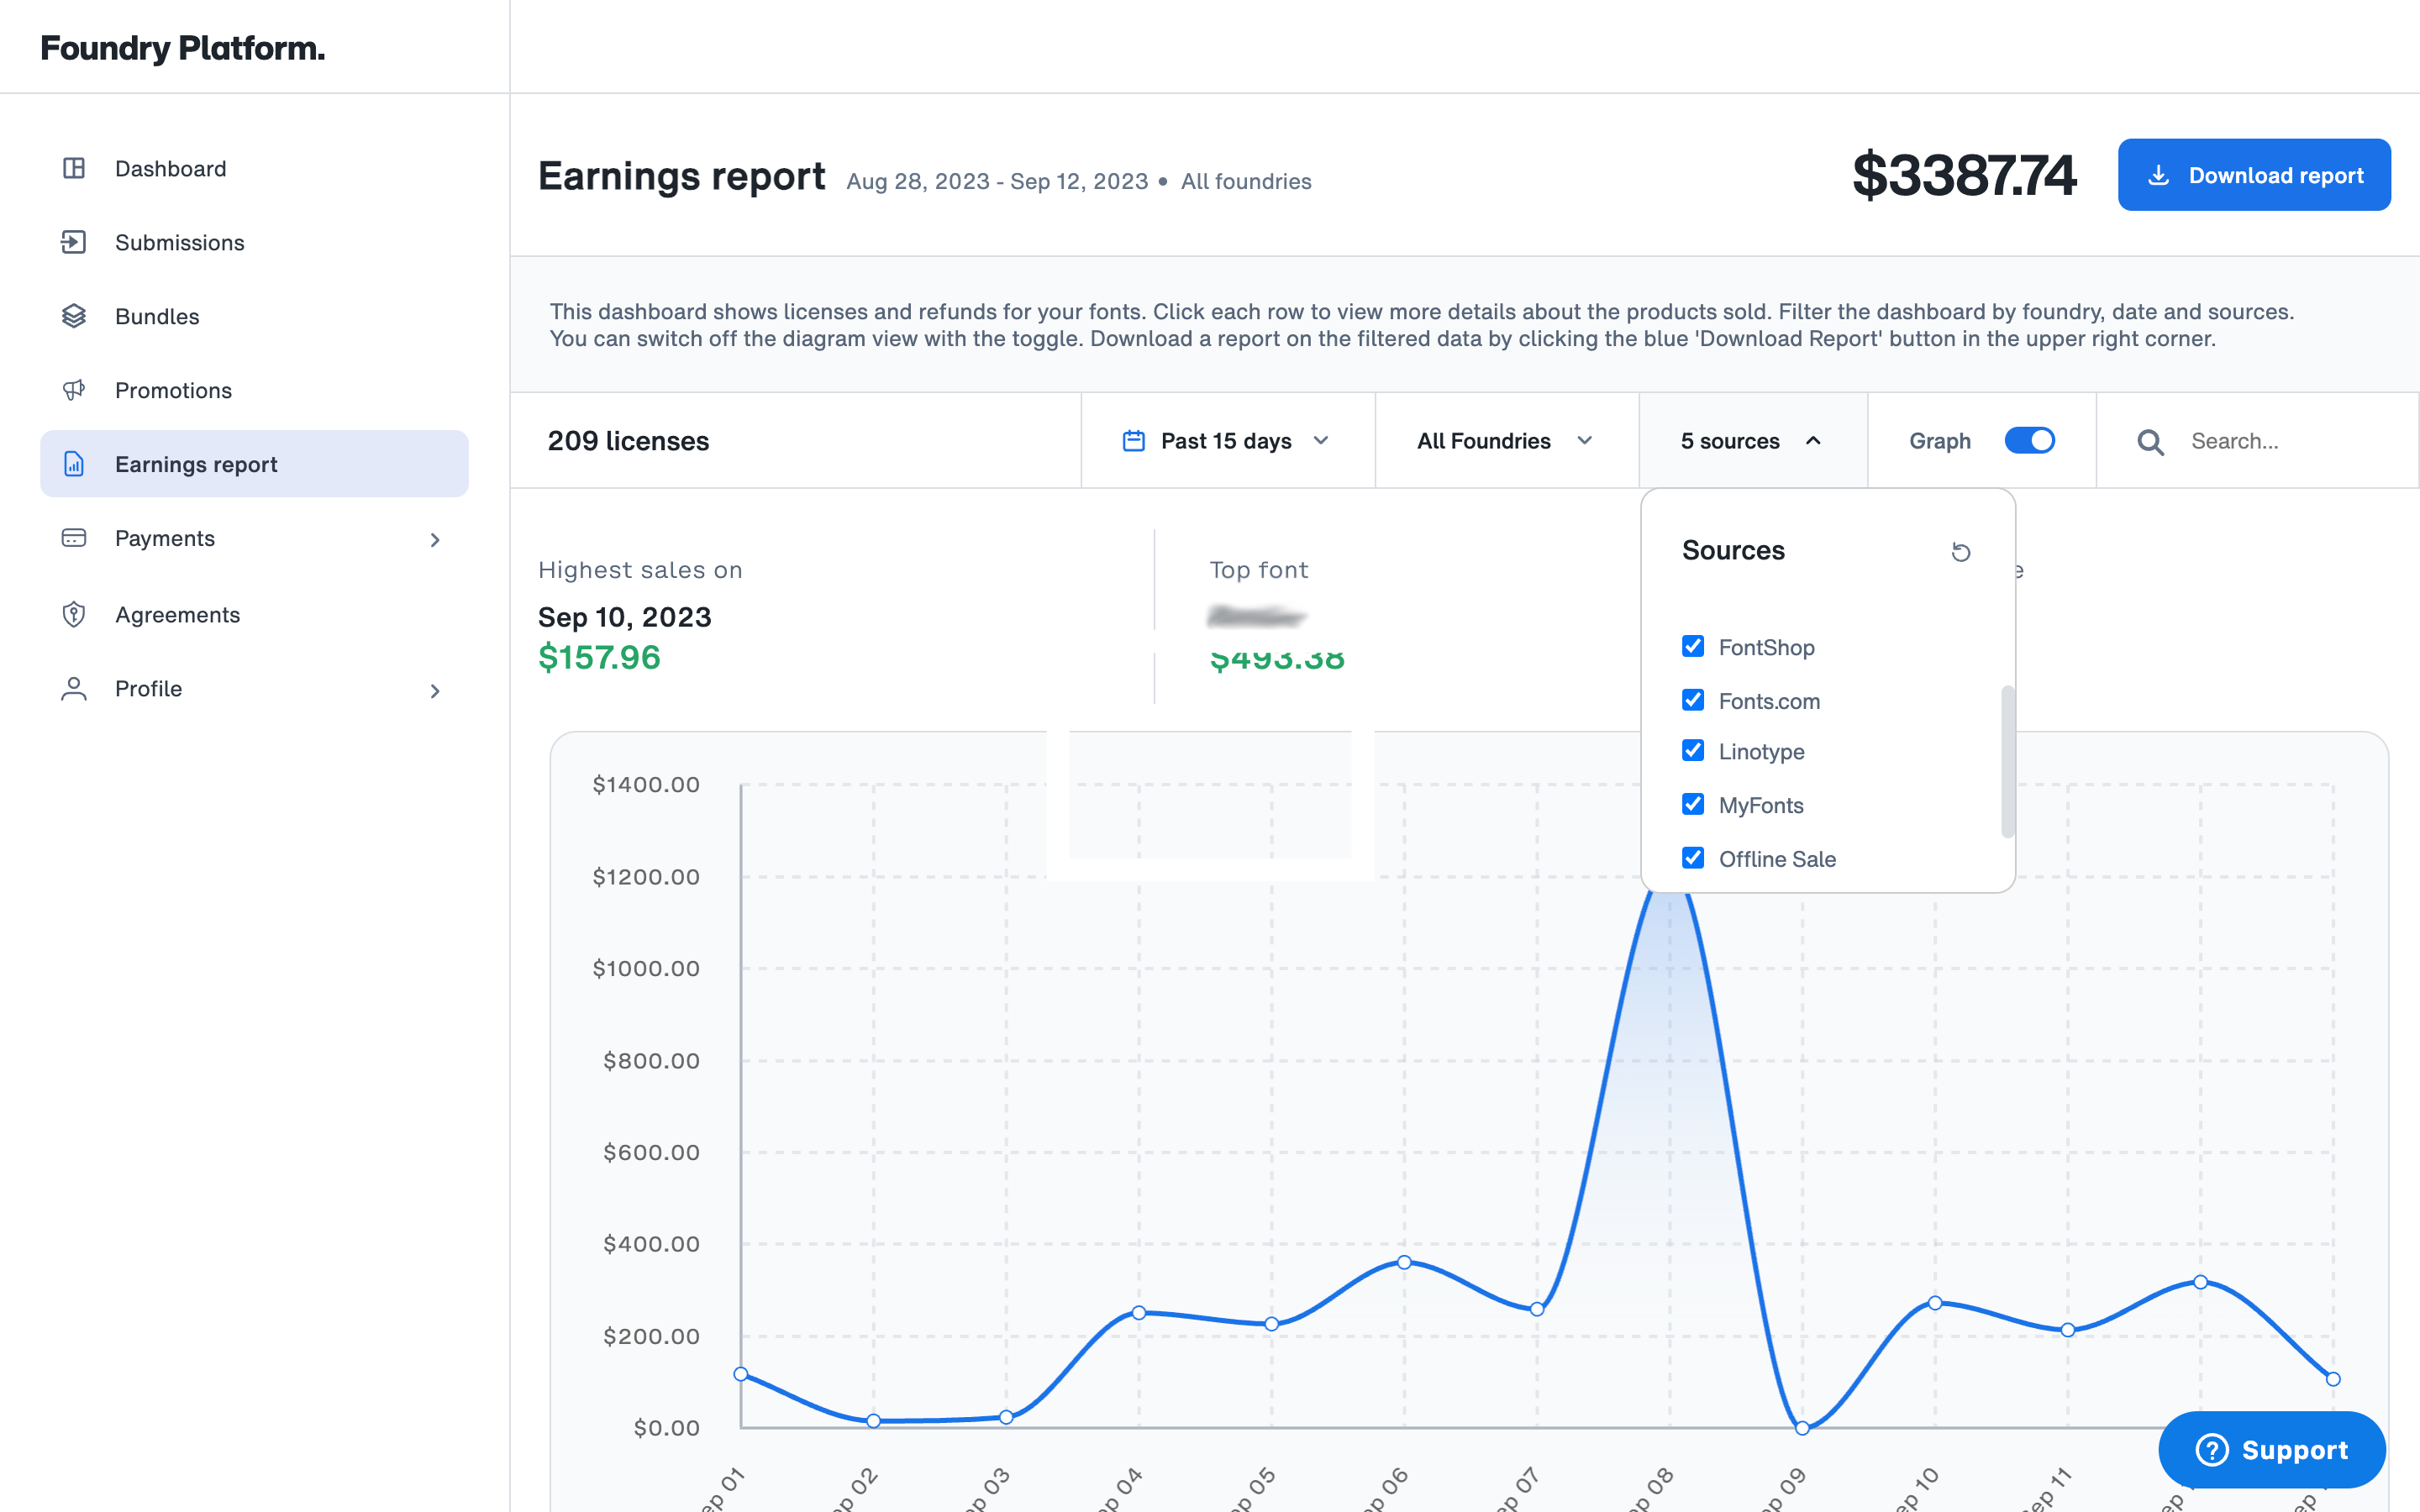Click the Profile person icon
This screenshot has width=2420, height=1512.
tap(74, 688)
